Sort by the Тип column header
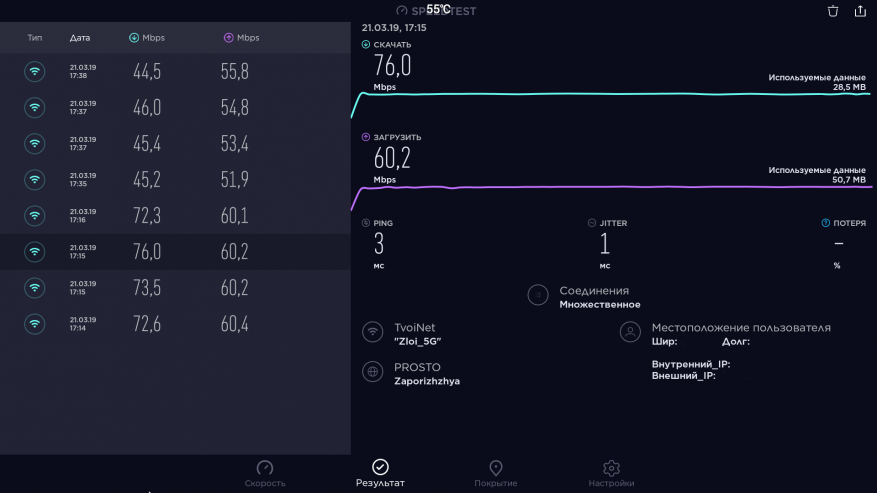 35,37
